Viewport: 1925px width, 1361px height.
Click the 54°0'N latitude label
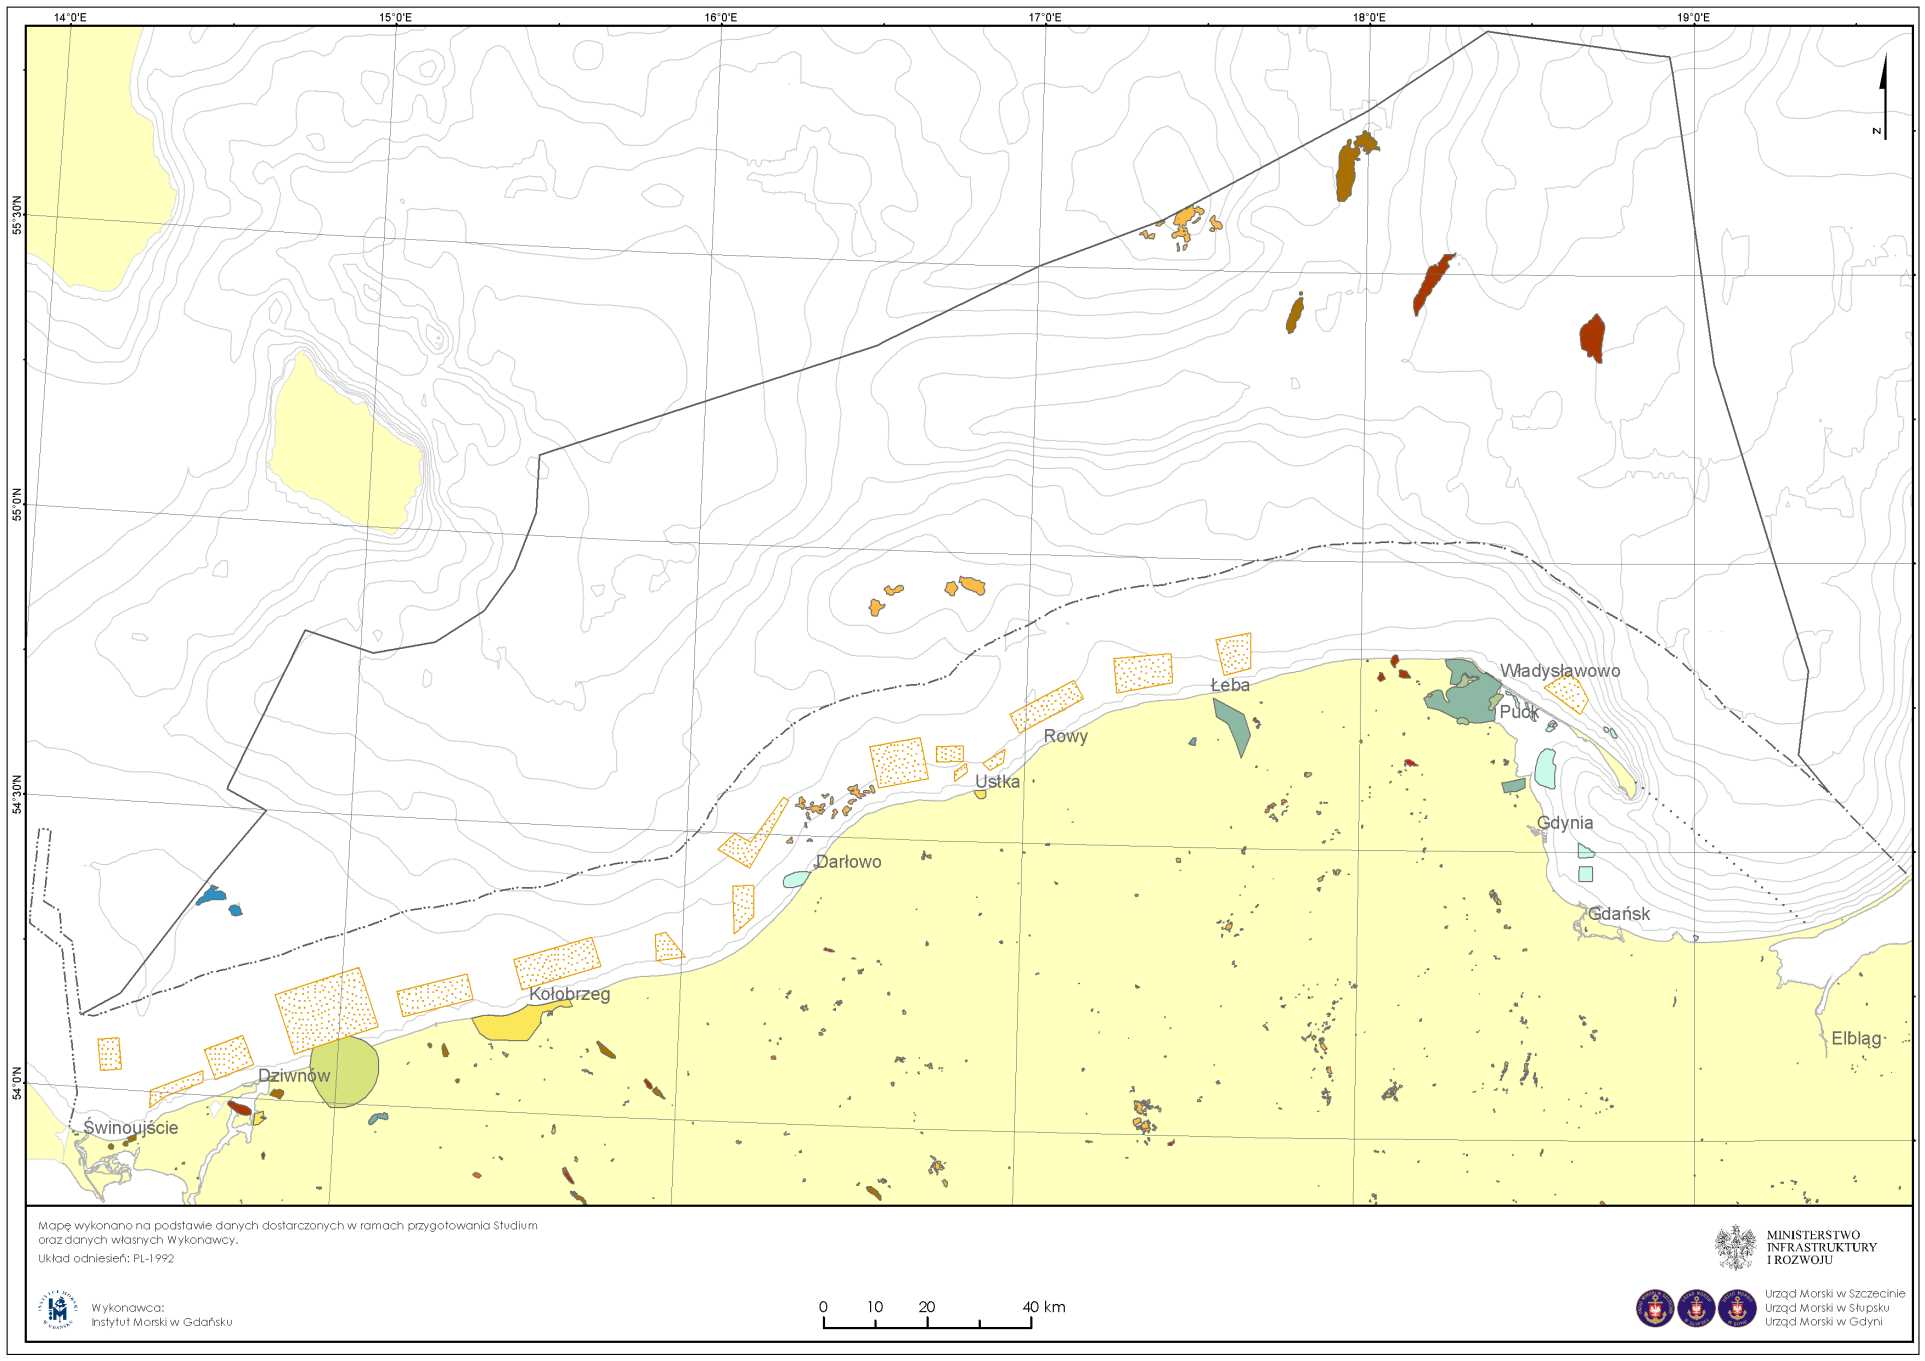pos(16,1083)
